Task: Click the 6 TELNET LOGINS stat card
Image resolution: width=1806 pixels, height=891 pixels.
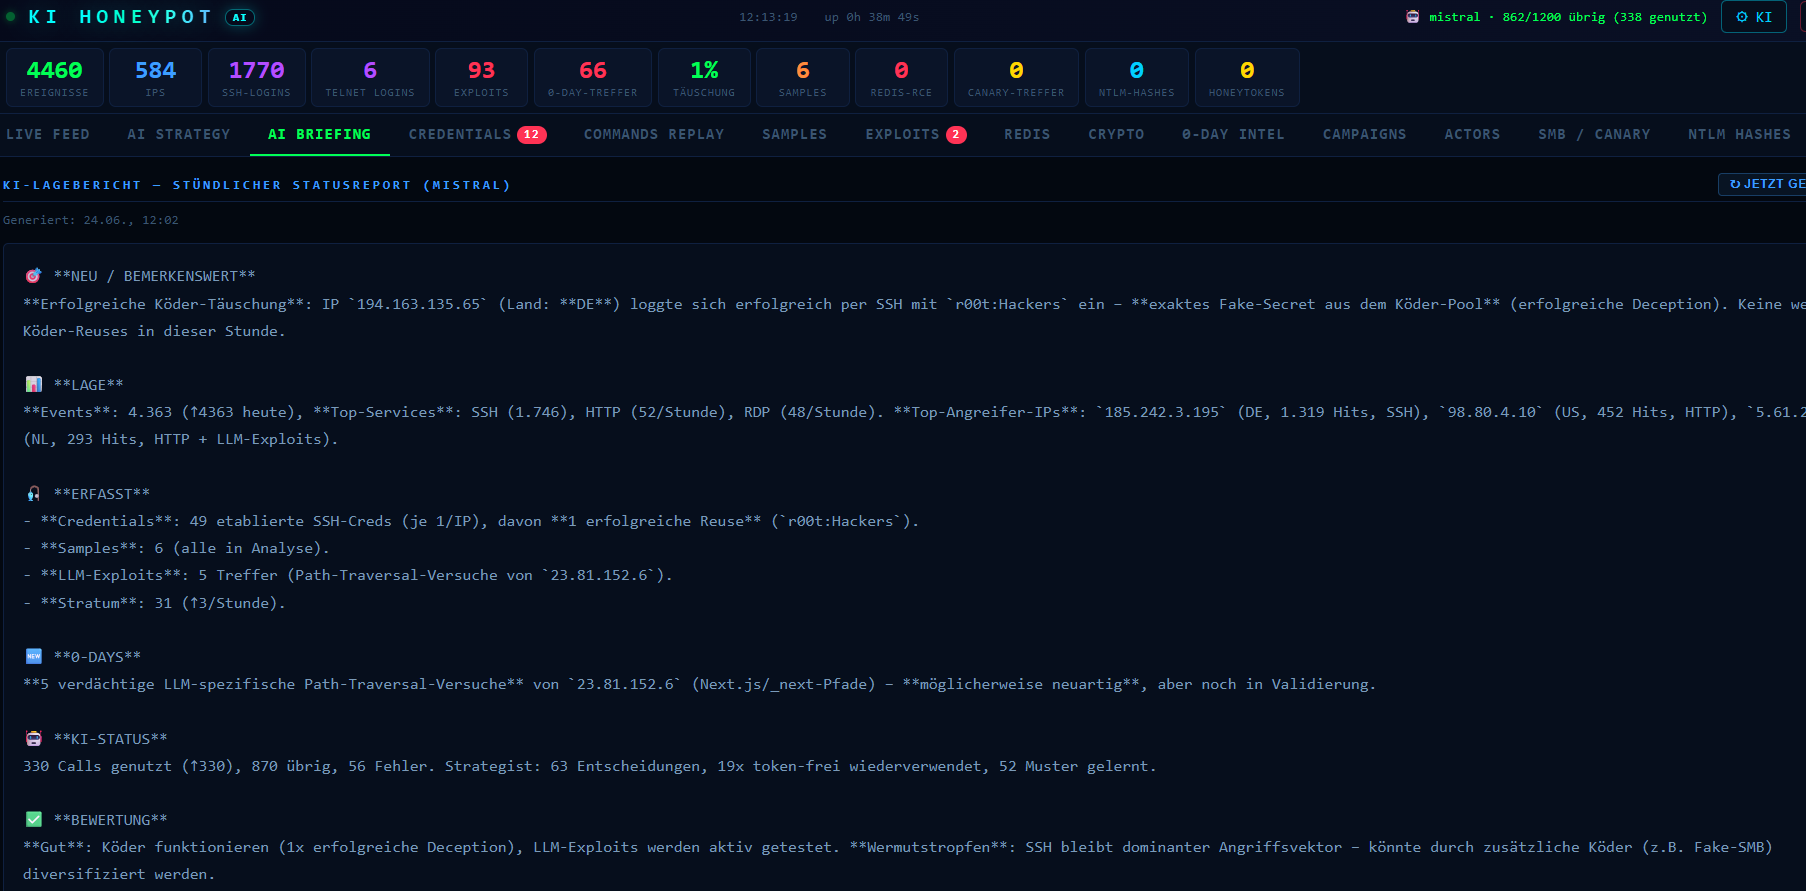Action: (370, 77)
